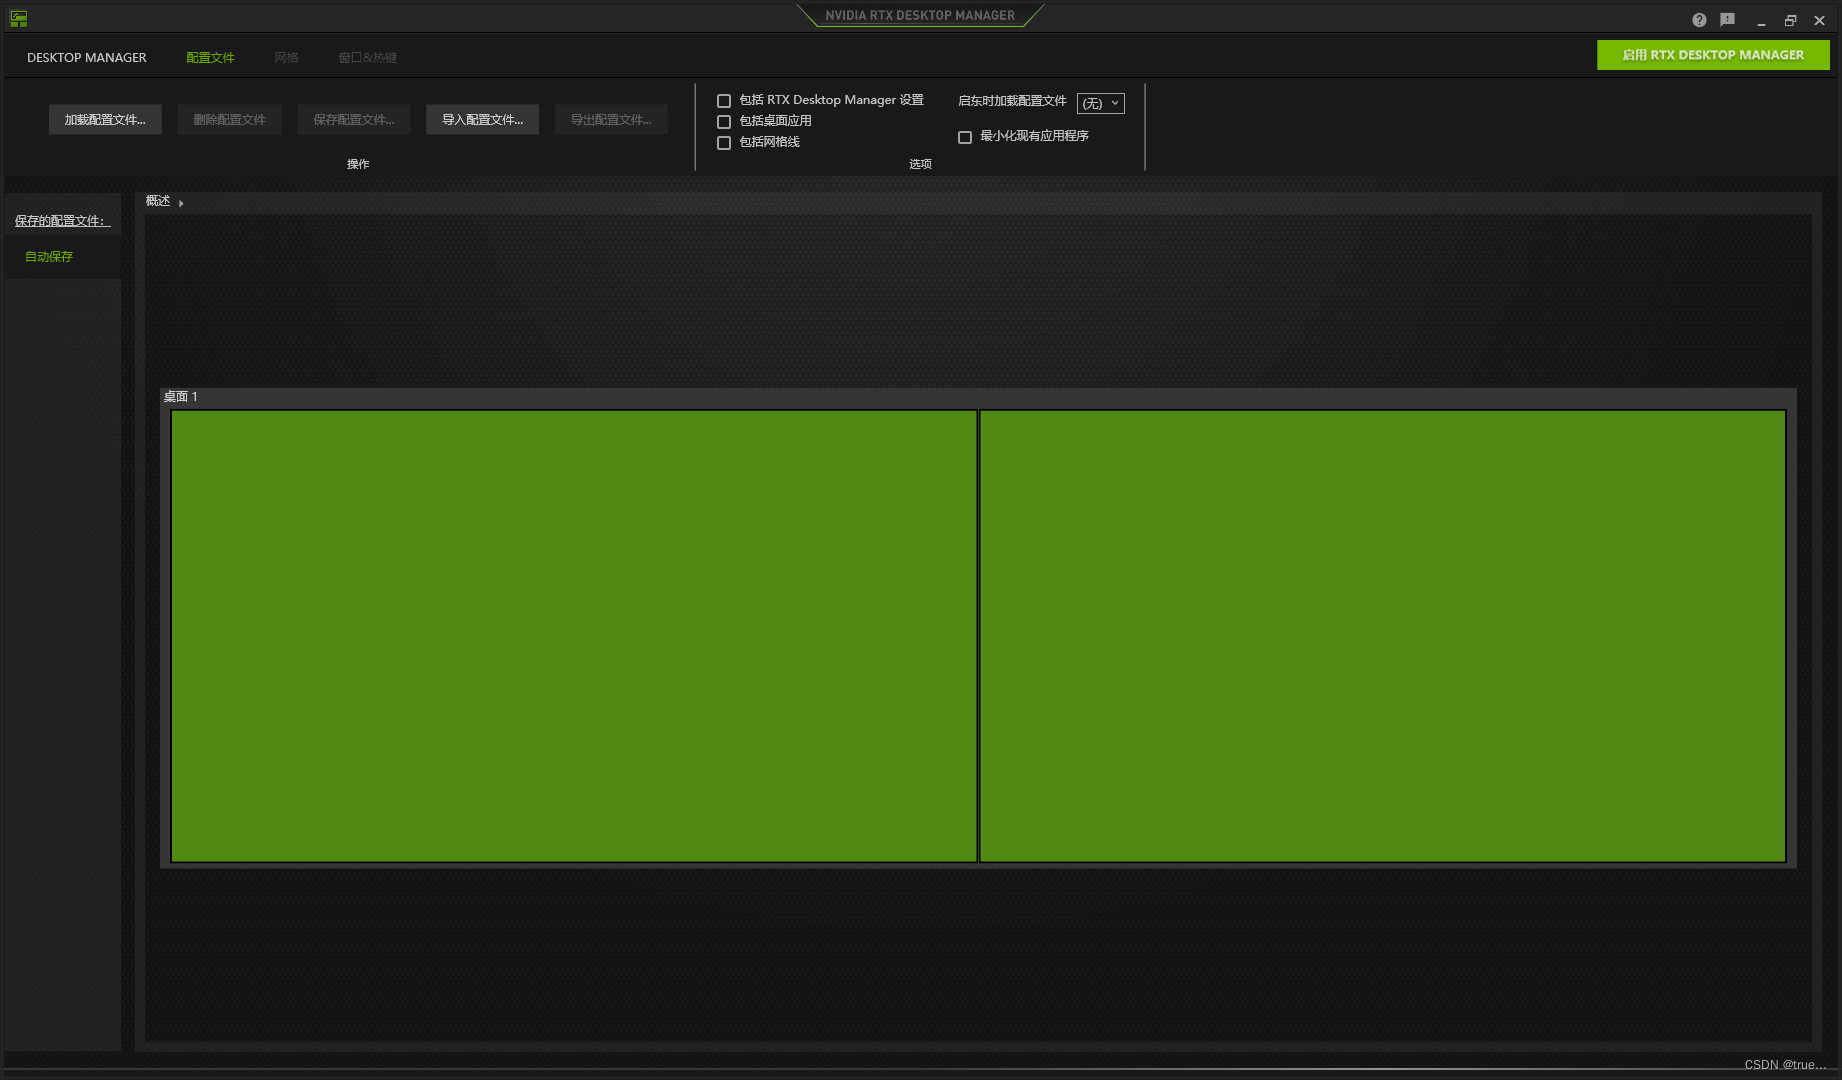This screenshot has width=1842, height=1080.
Task: Switch to DESKTOP MANAGER tab
Action: (87, 58)
